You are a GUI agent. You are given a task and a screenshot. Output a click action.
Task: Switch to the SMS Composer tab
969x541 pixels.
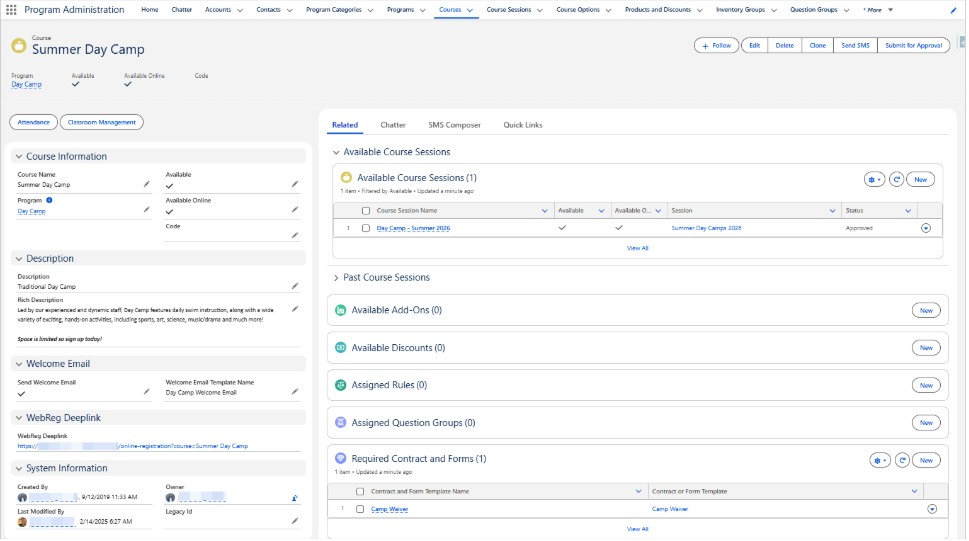(454, 125)
